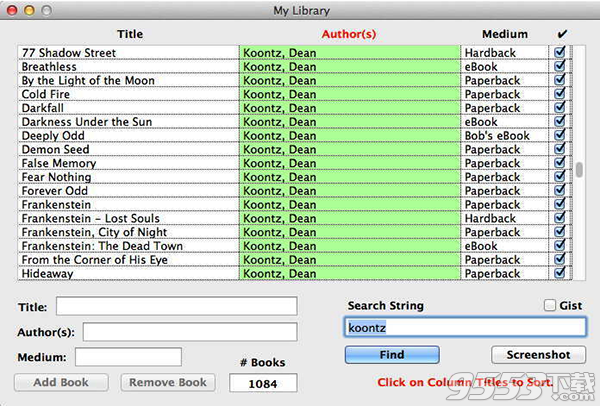The width and height of the screenshot is (600, 406).
Task: Select Frankenstein - Lost Souls title
Action: 129,218
